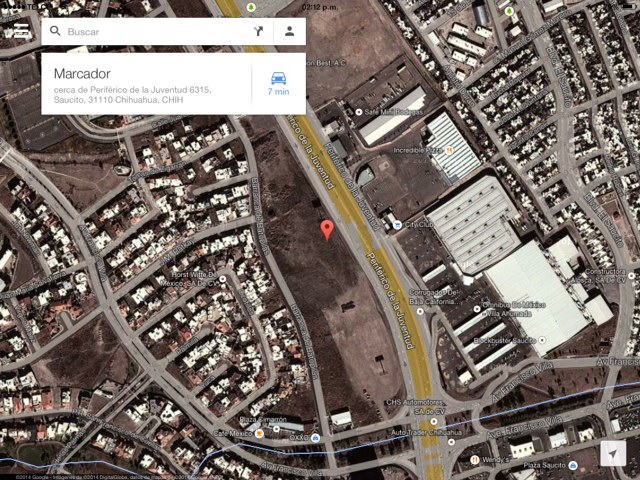Open the directions route icon in search bar

258,31
